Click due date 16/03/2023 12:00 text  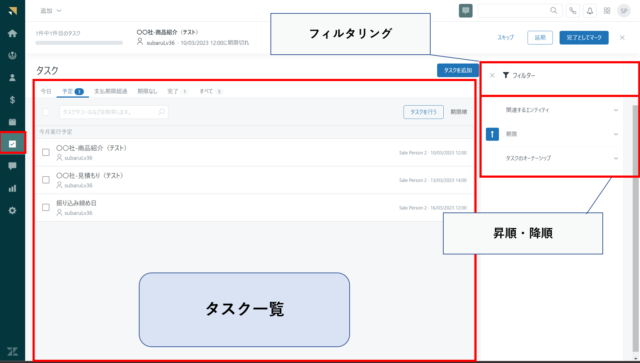(448, 208)
